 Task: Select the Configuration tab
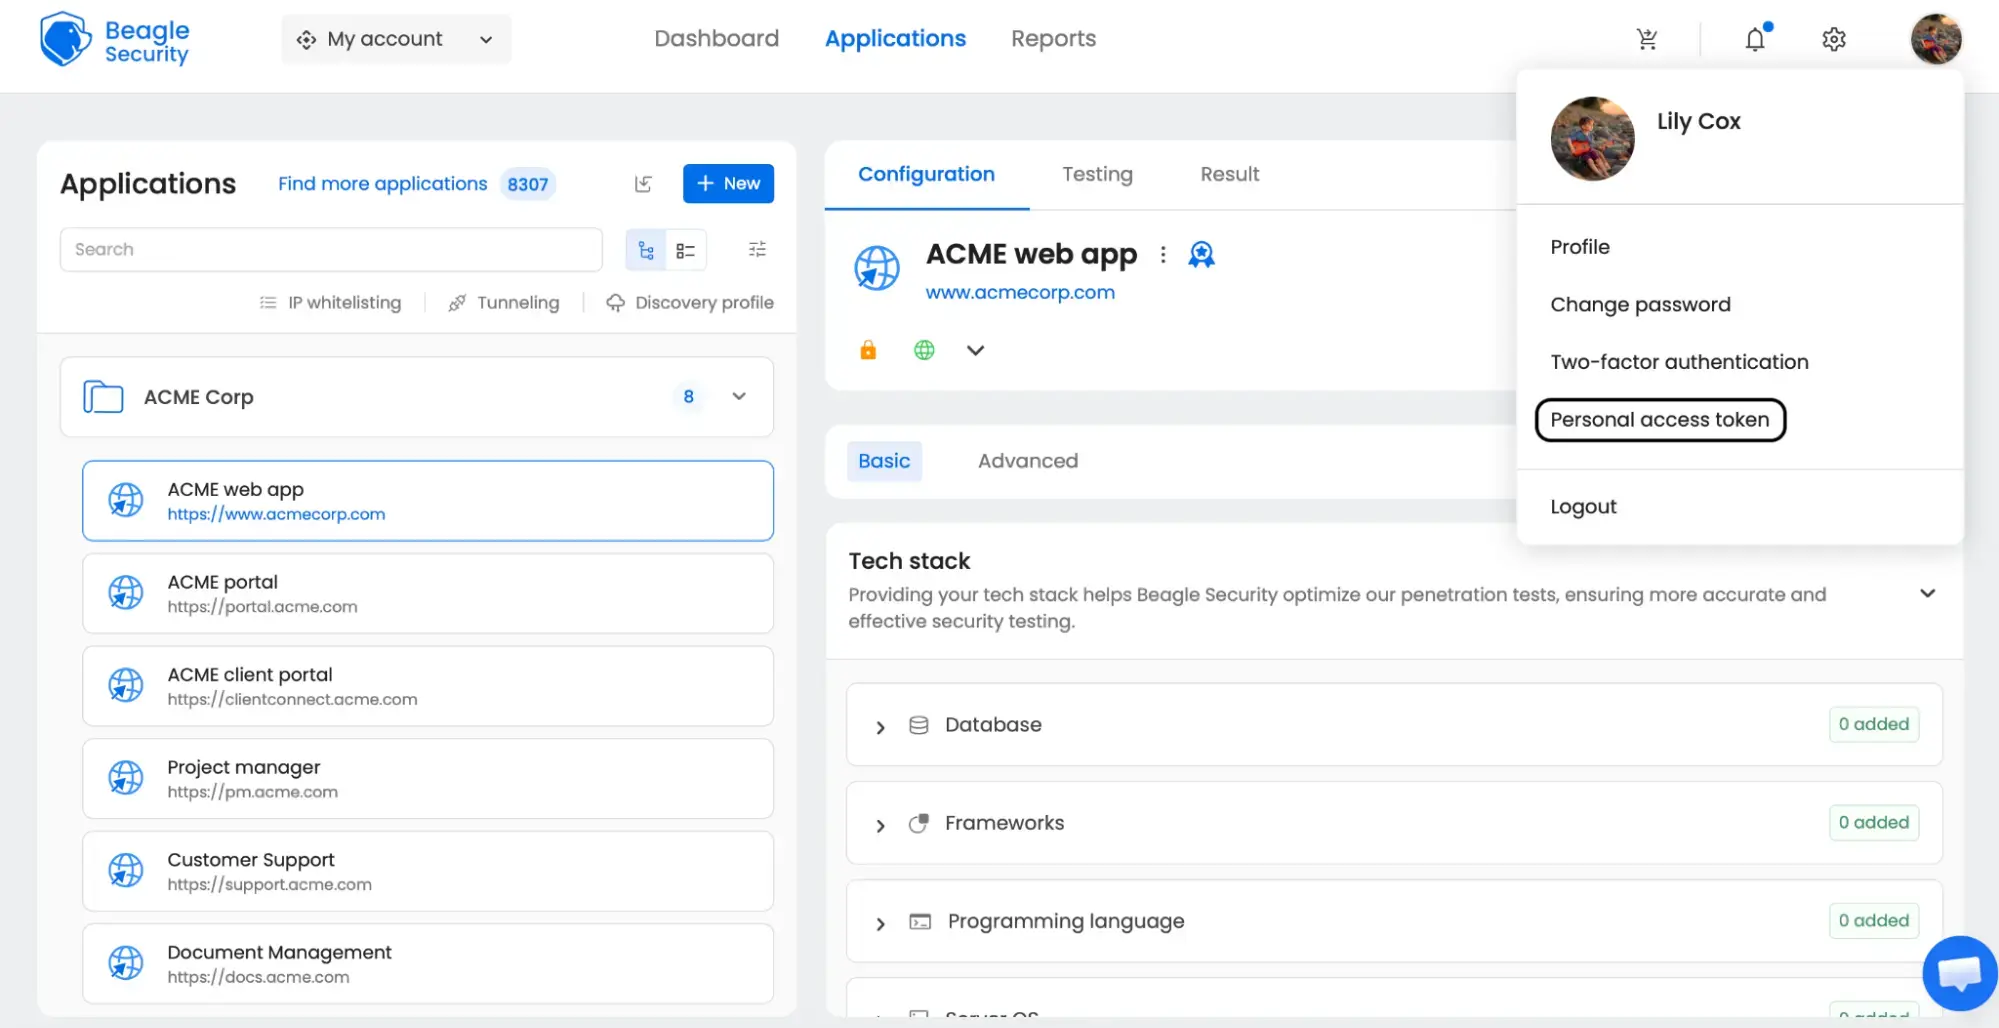[926, 174]
